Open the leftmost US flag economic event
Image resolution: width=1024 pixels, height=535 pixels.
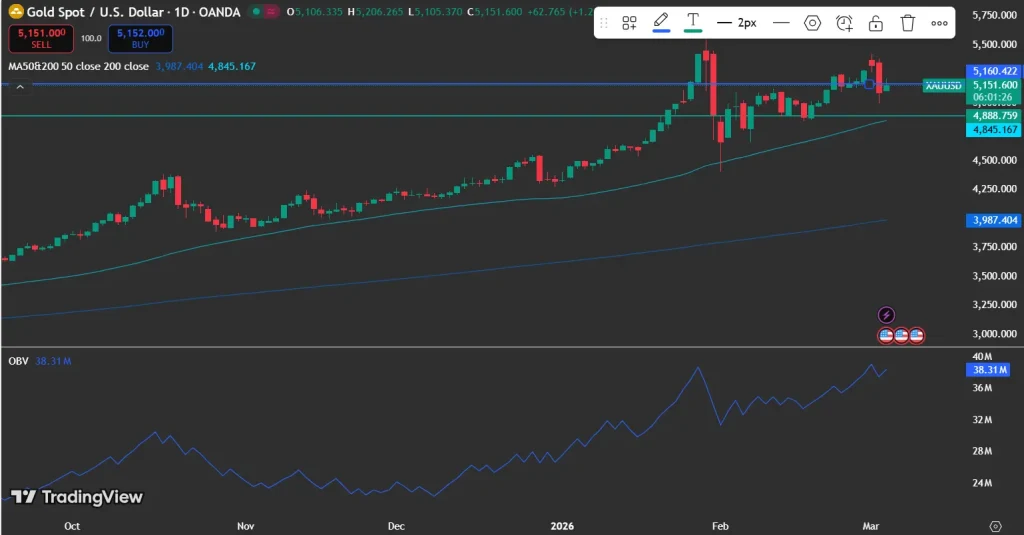[886, 336]
